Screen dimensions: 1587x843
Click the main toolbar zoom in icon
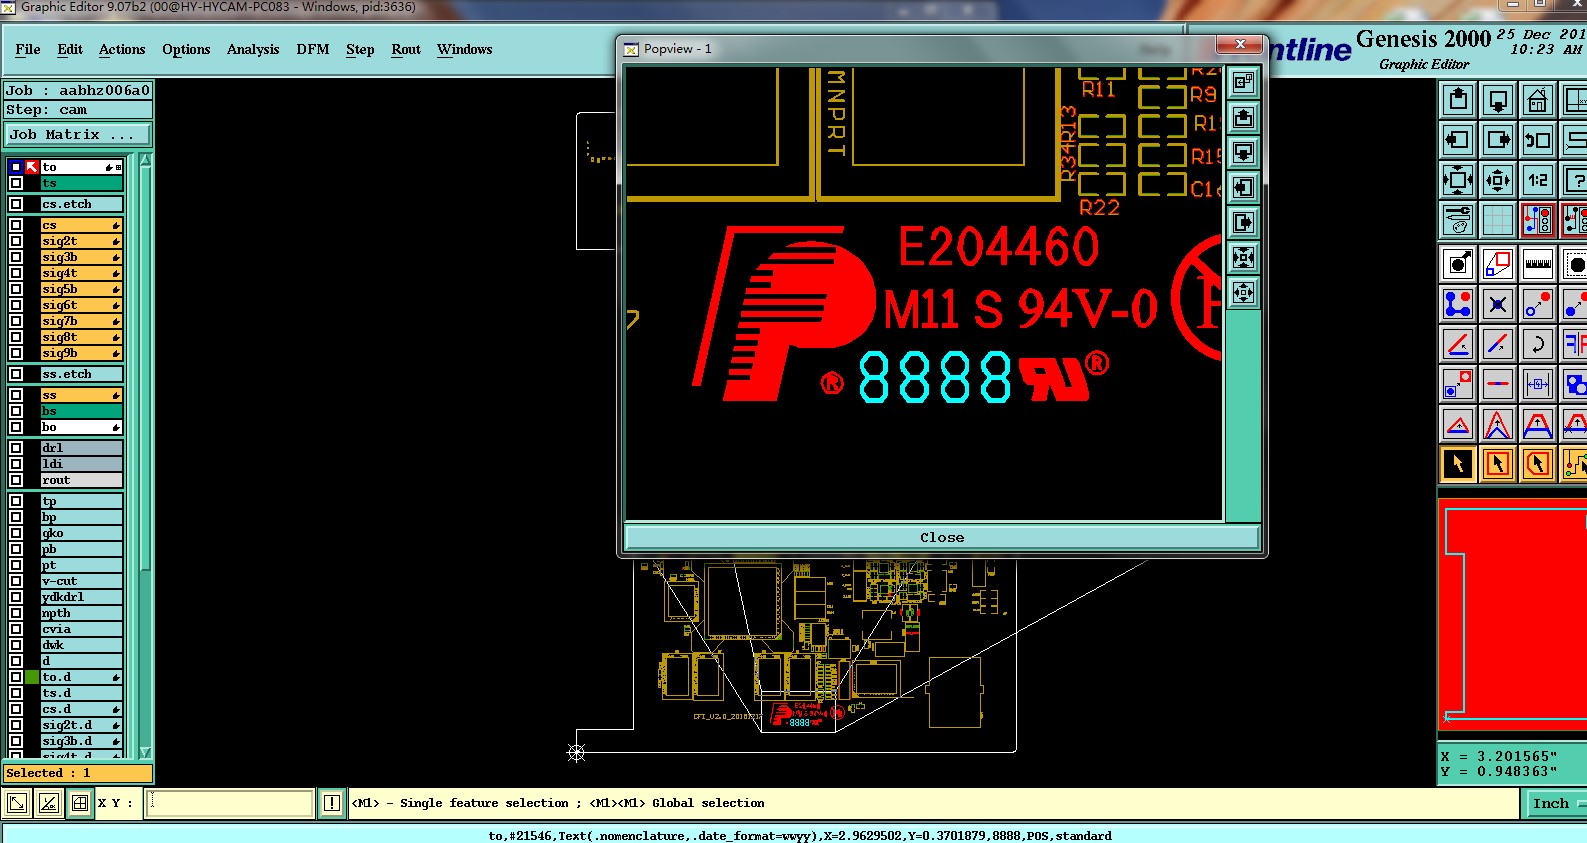[x=1458, y=180]
